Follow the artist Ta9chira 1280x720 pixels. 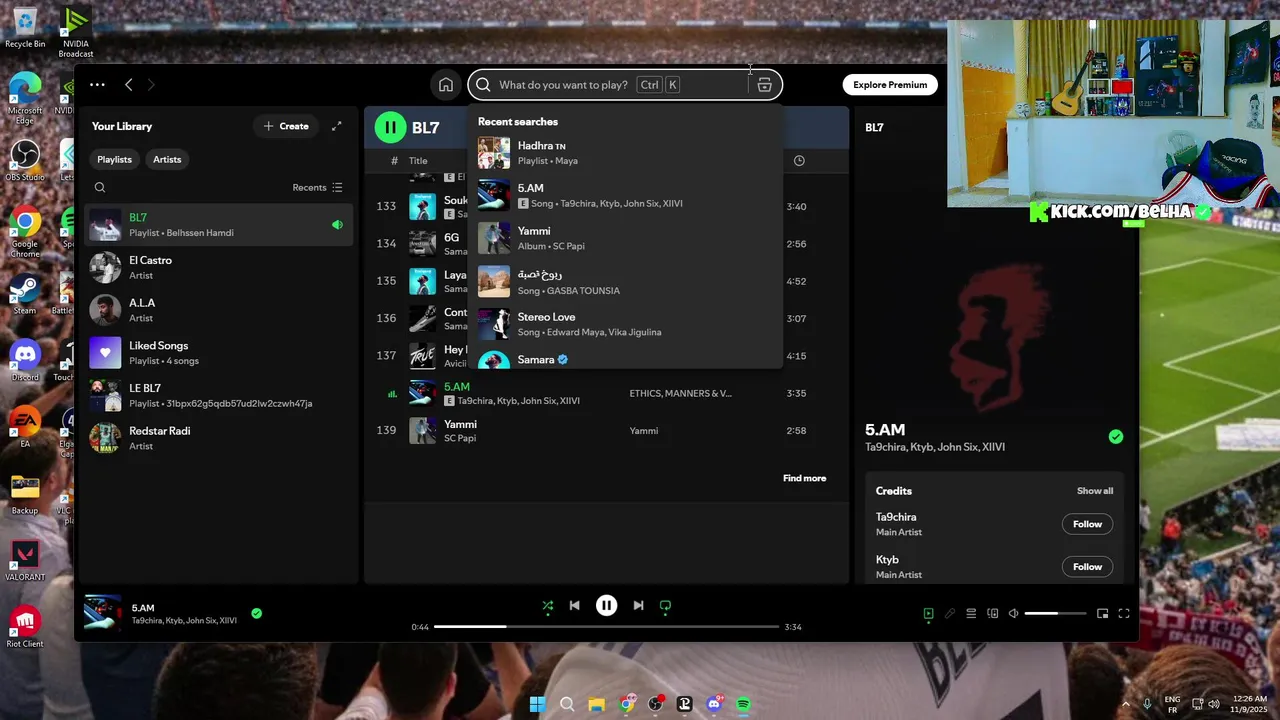click(x=1087, y=524)
